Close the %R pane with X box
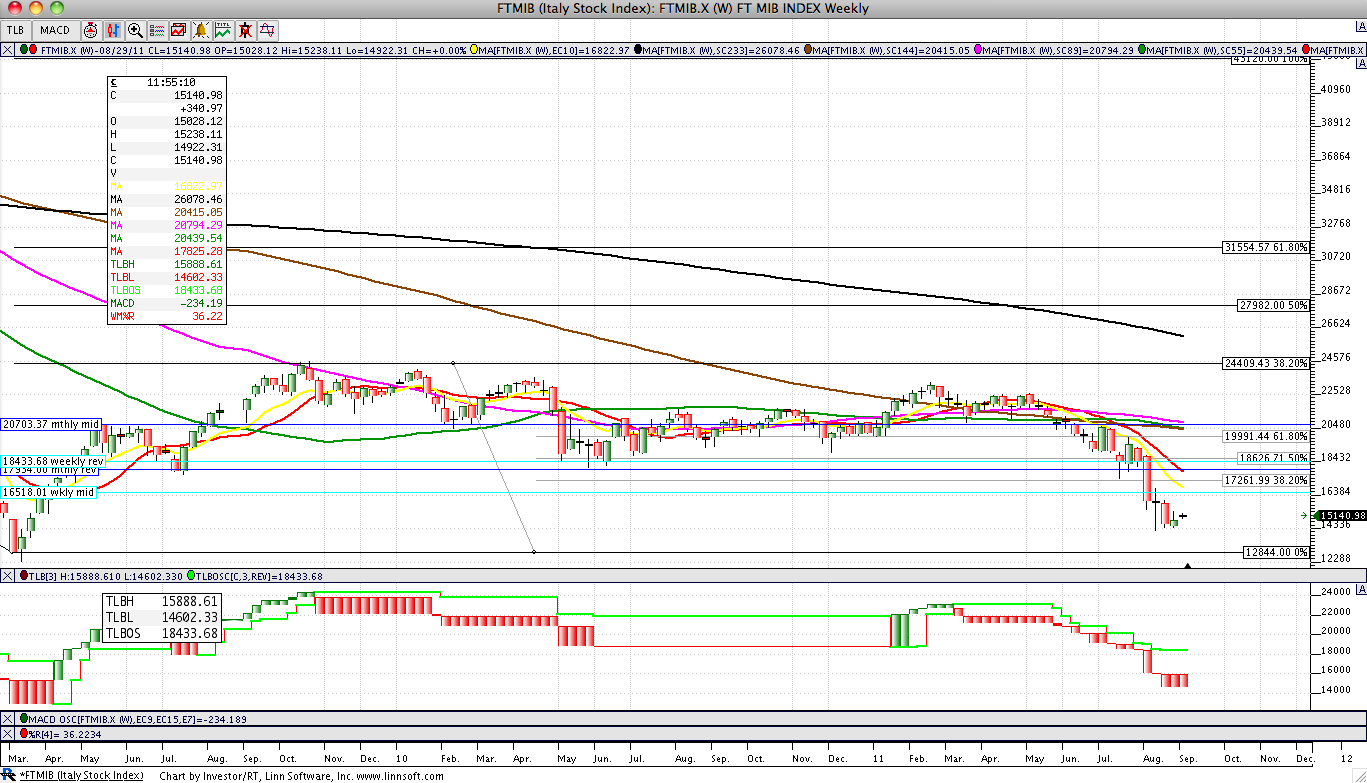The image size is (1367, 783). point(8,734)
